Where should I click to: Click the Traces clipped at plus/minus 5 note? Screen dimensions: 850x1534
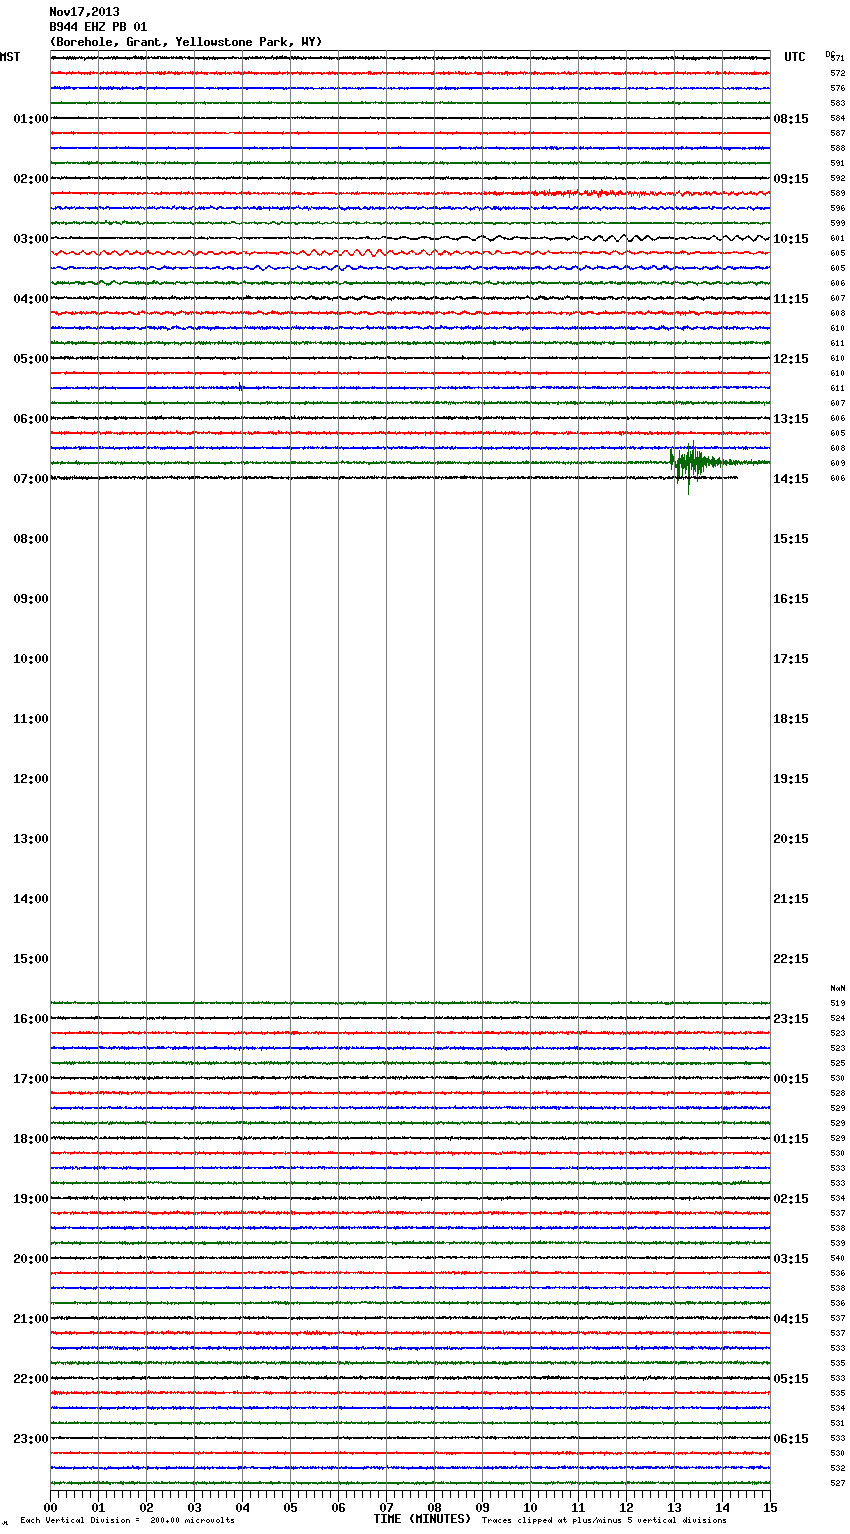[x=604, y=1521]
